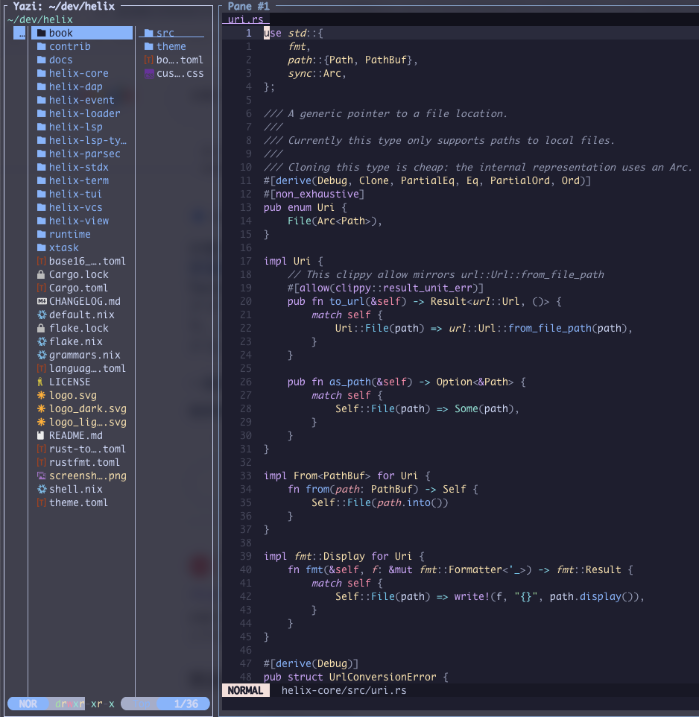
Task: Click the as_path function name
Action: 350,382
